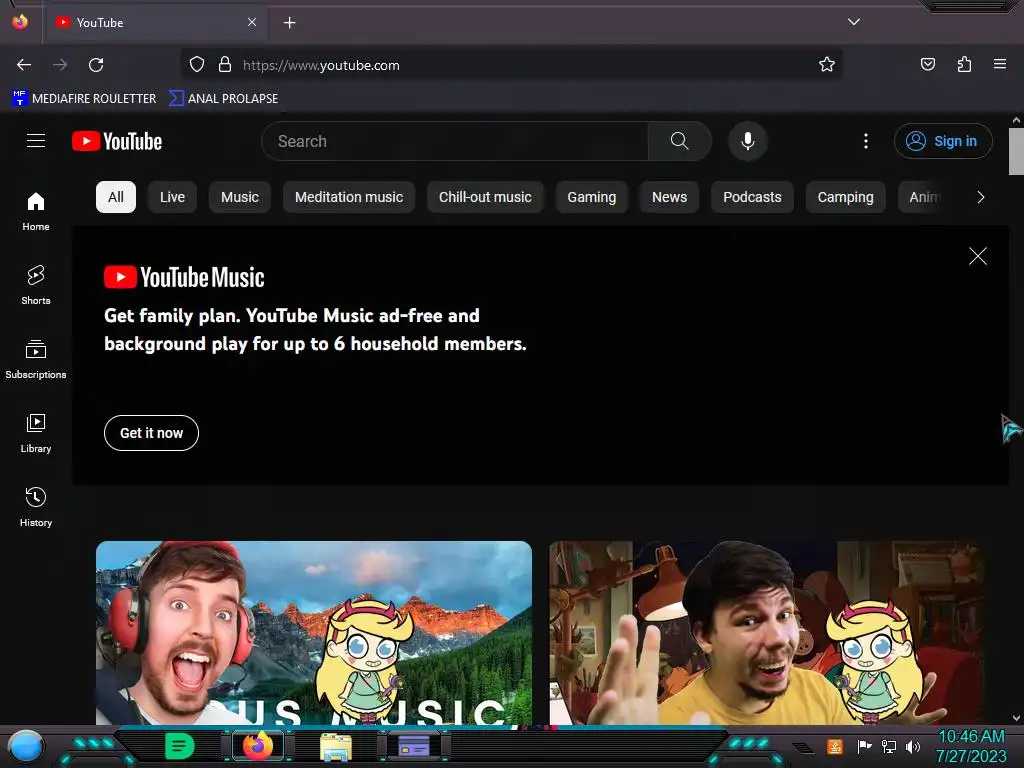Show more filter chips with arrow
The image size is (1024, 768).
tap(980, 197)
